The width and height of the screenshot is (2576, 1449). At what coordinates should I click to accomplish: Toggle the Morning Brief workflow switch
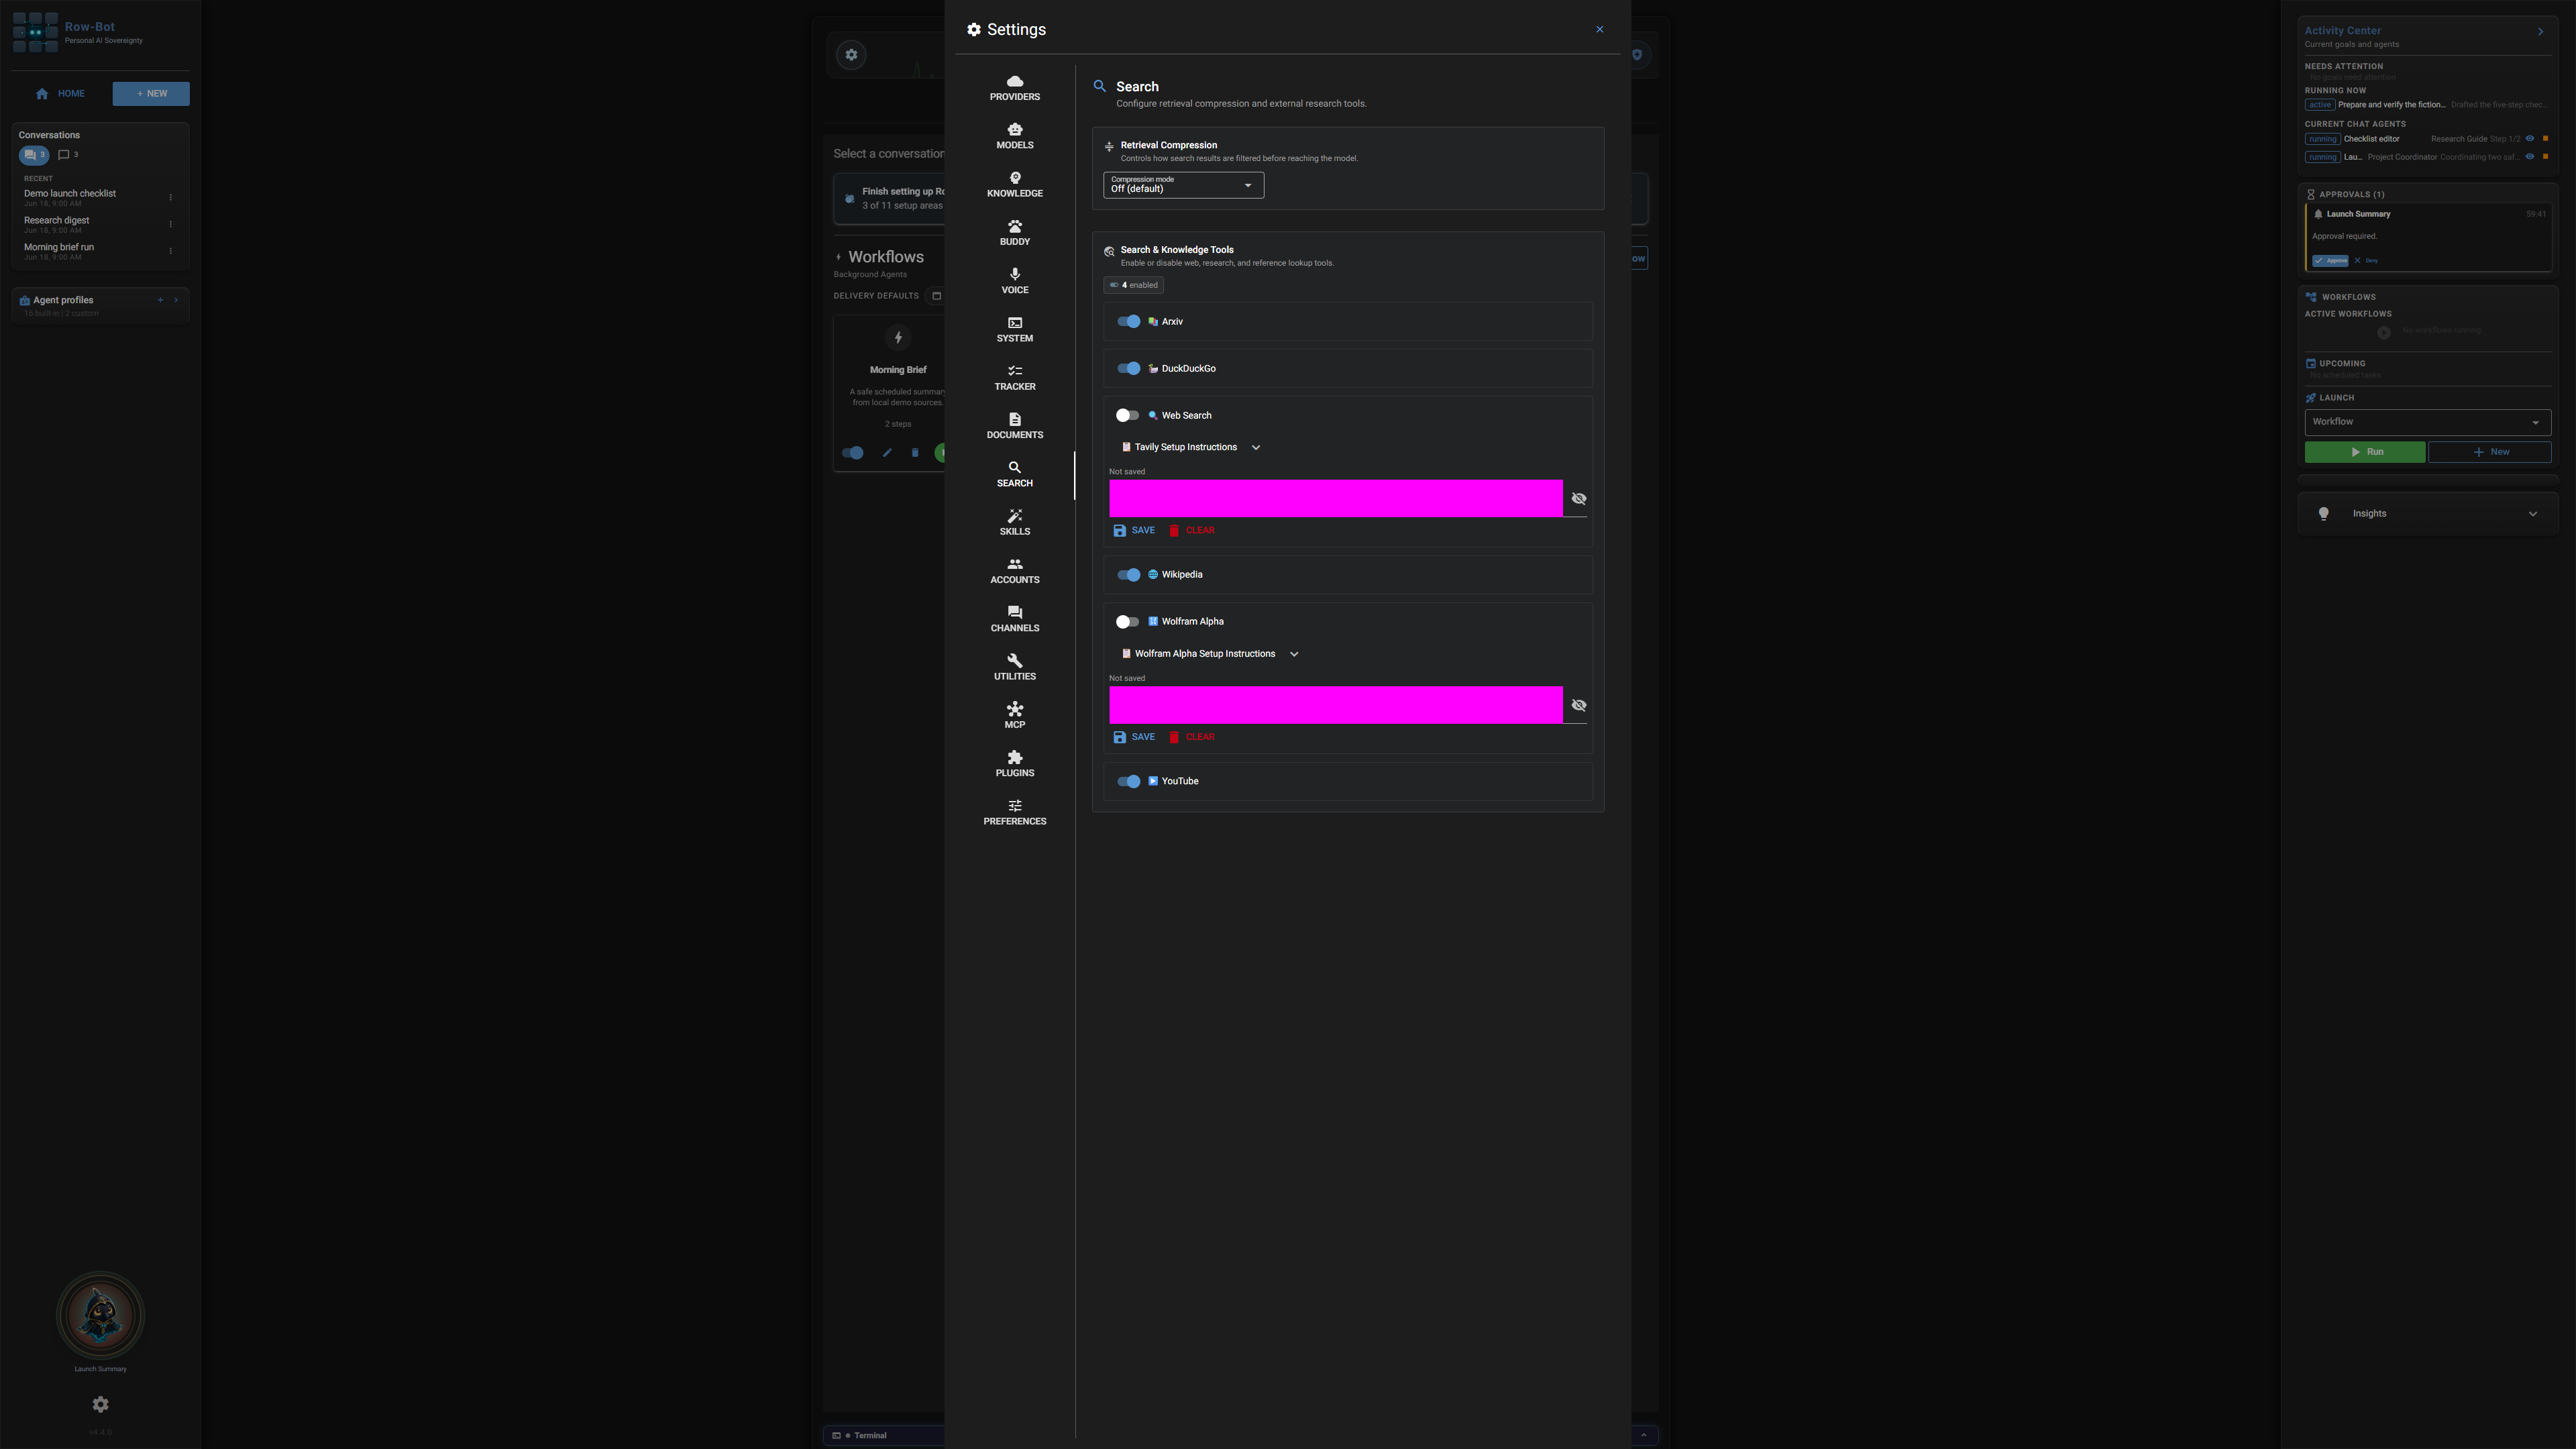click(x=852, y=453)
